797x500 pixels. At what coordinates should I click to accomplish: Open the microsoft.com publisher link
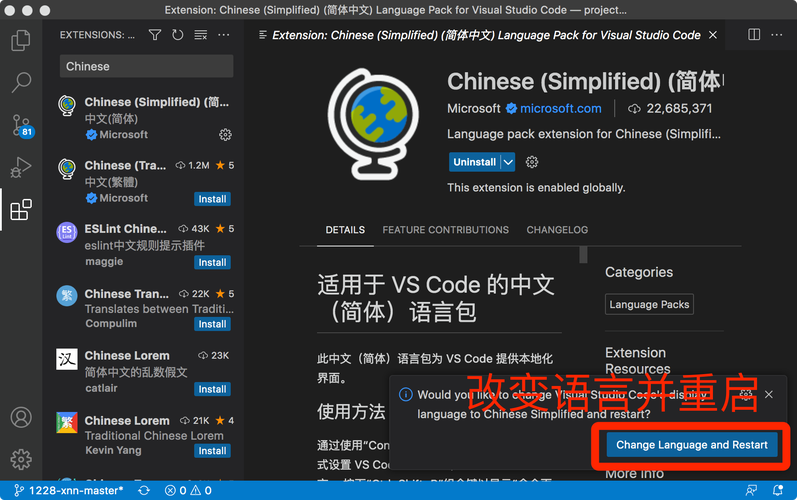tap(561, 108)
